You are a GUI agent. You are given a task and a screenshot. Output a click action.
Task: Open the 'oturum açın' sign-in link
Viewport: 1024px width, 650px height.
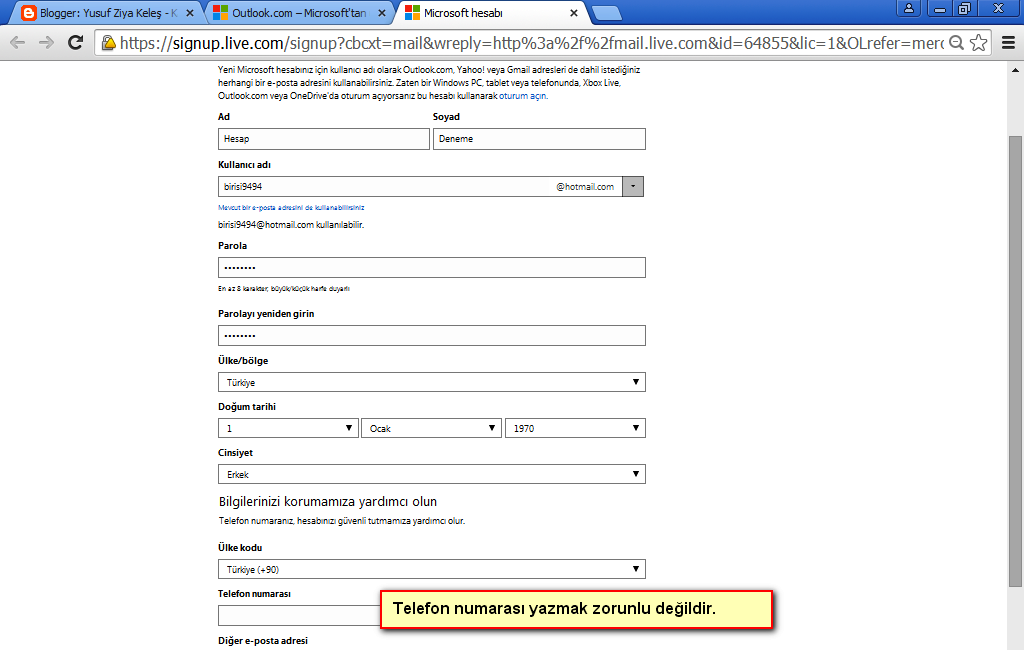[522, 96]
